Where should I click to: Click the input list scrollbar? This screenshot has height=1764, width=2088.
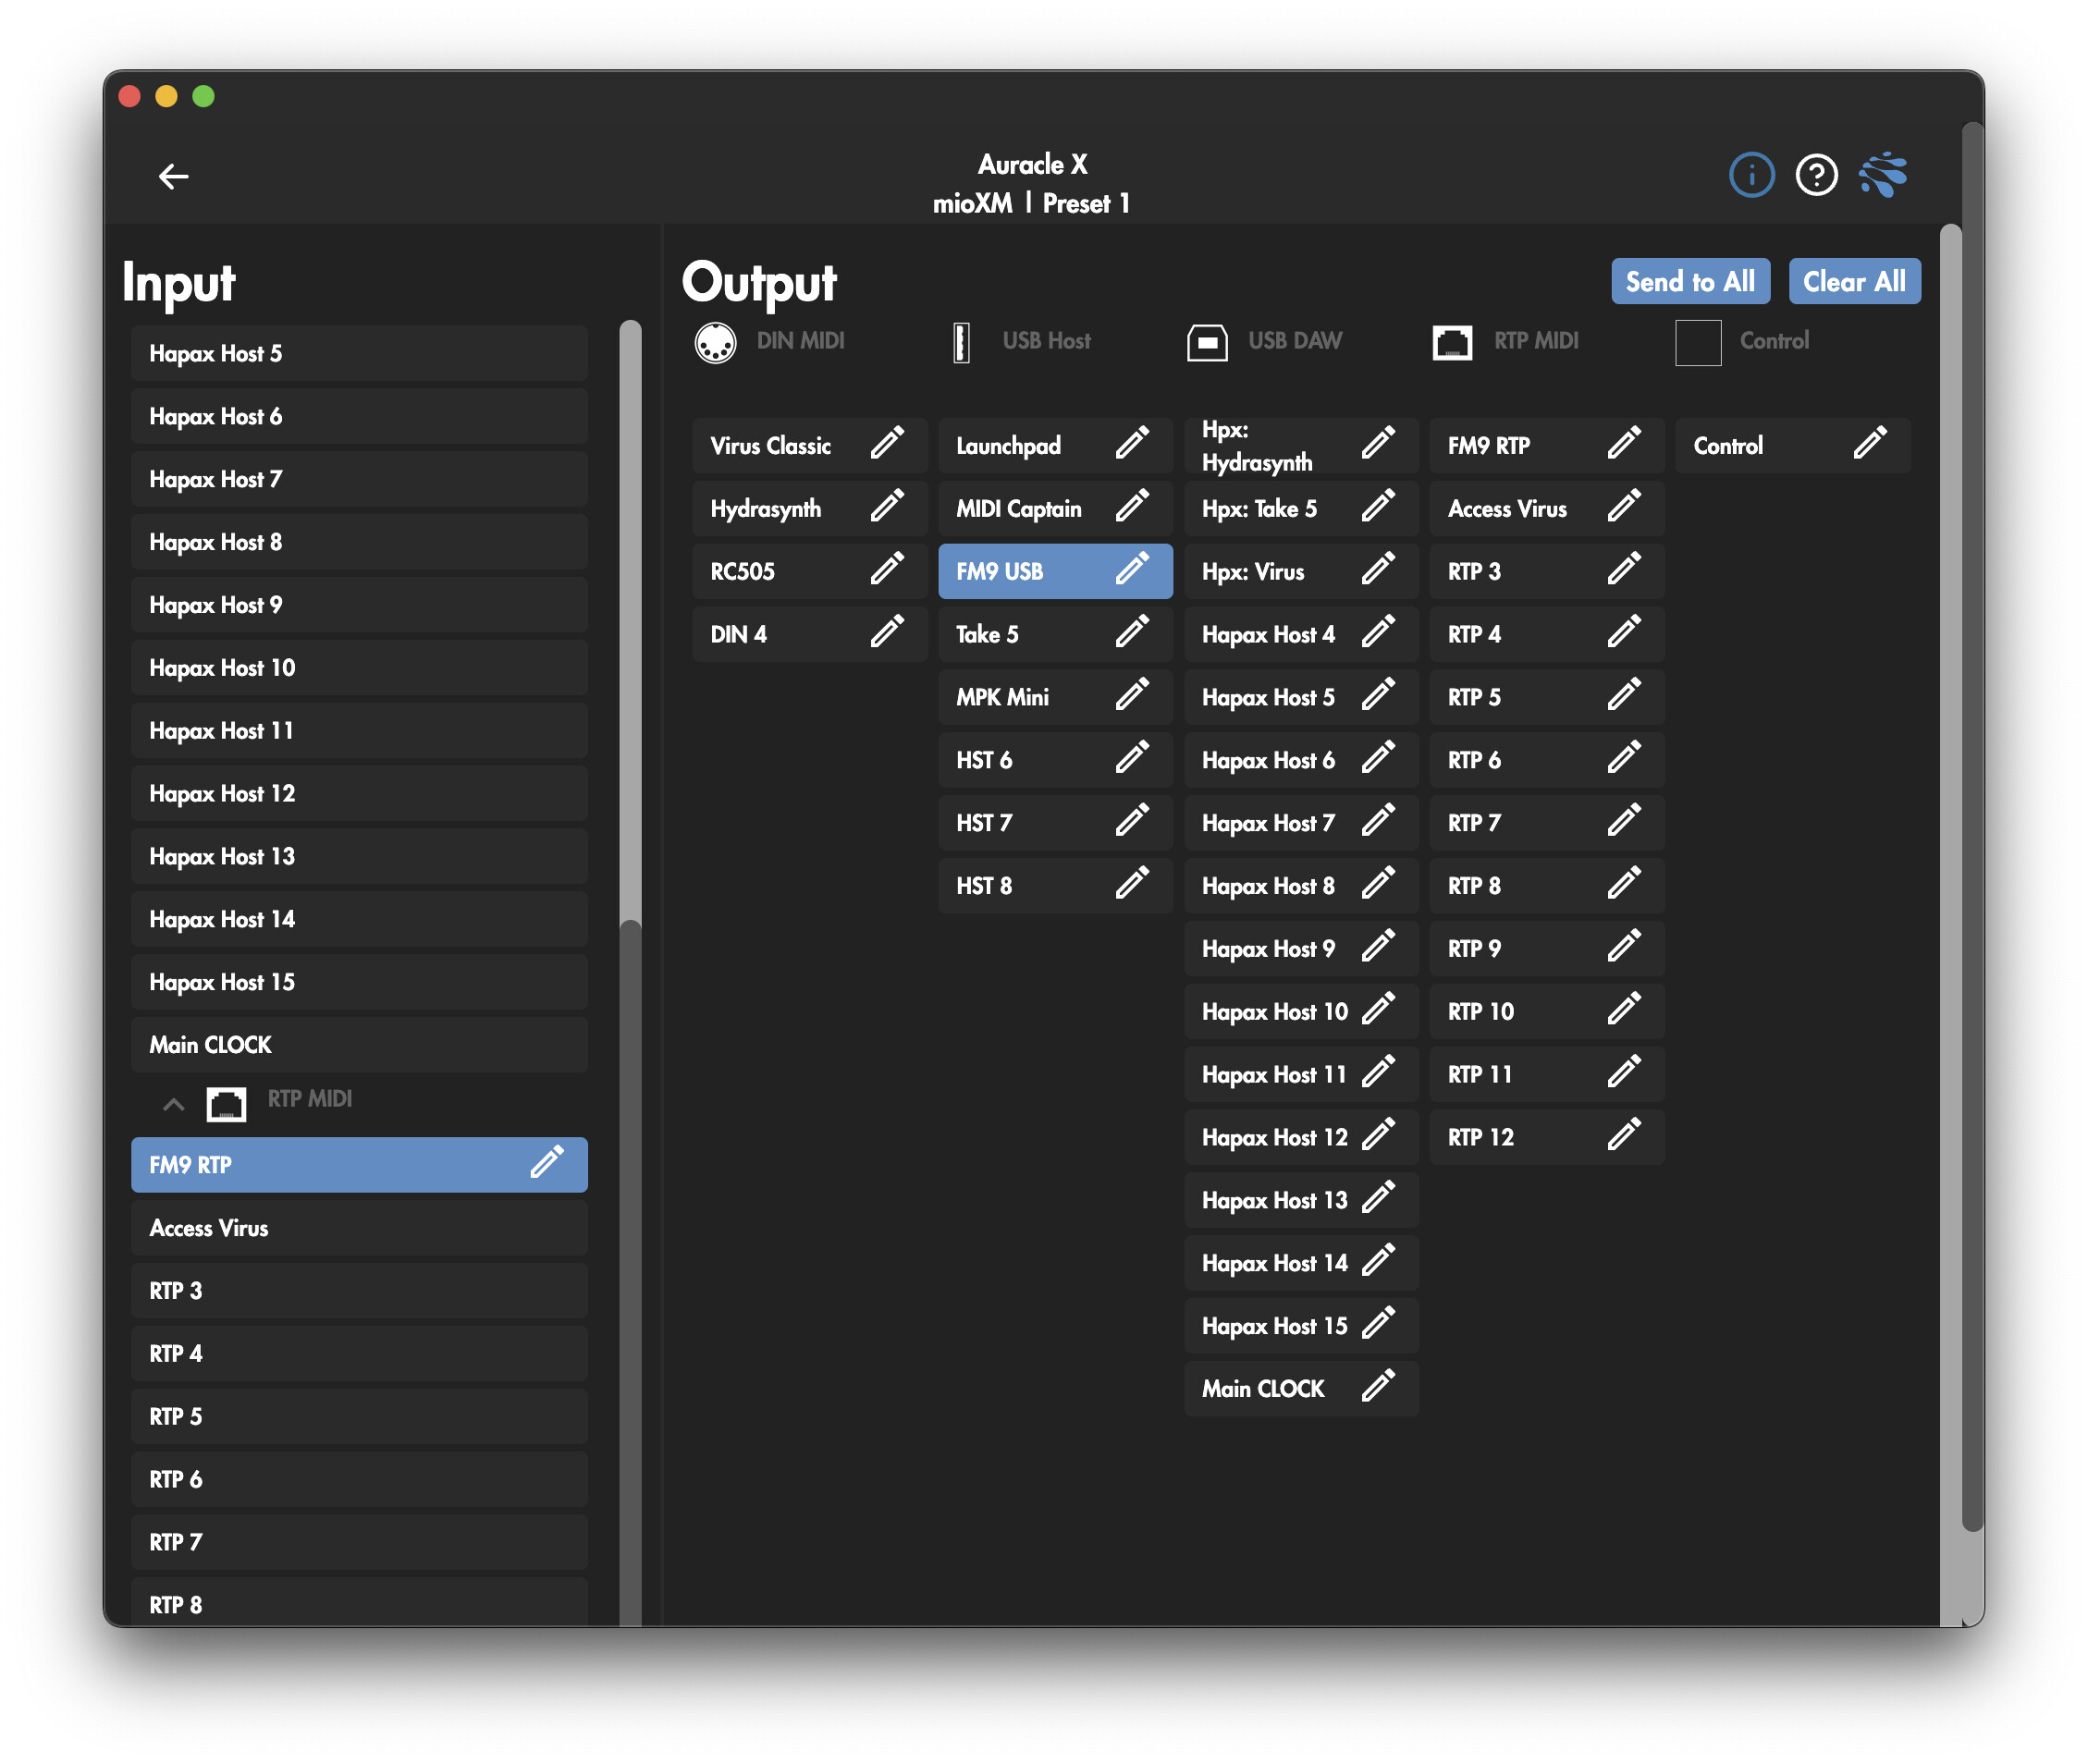[x=629, y=620]
